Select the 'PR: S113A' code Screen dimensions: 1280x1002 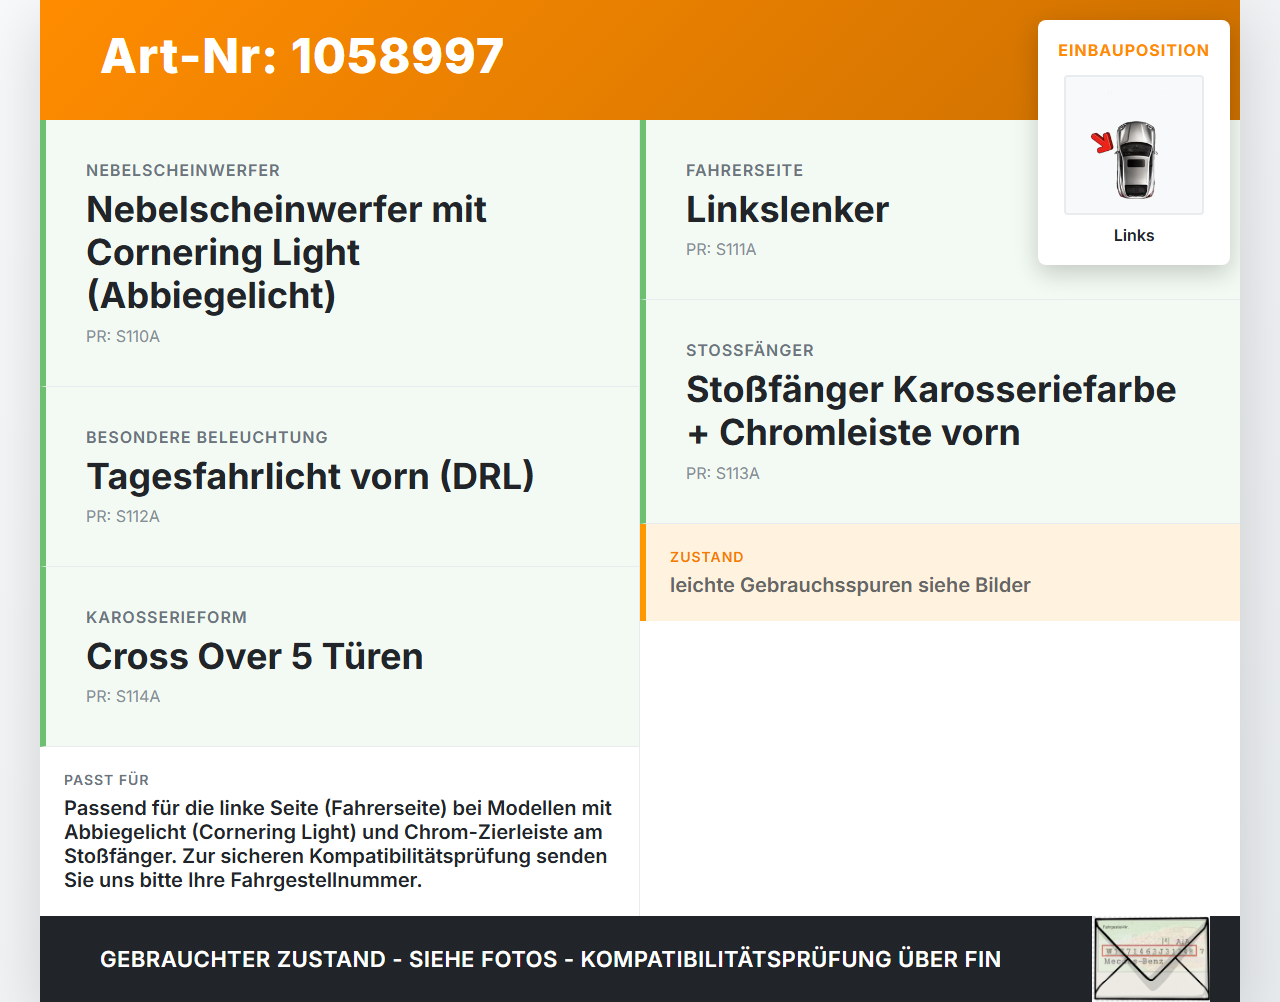pyautogui.click(x=723, y=473)
